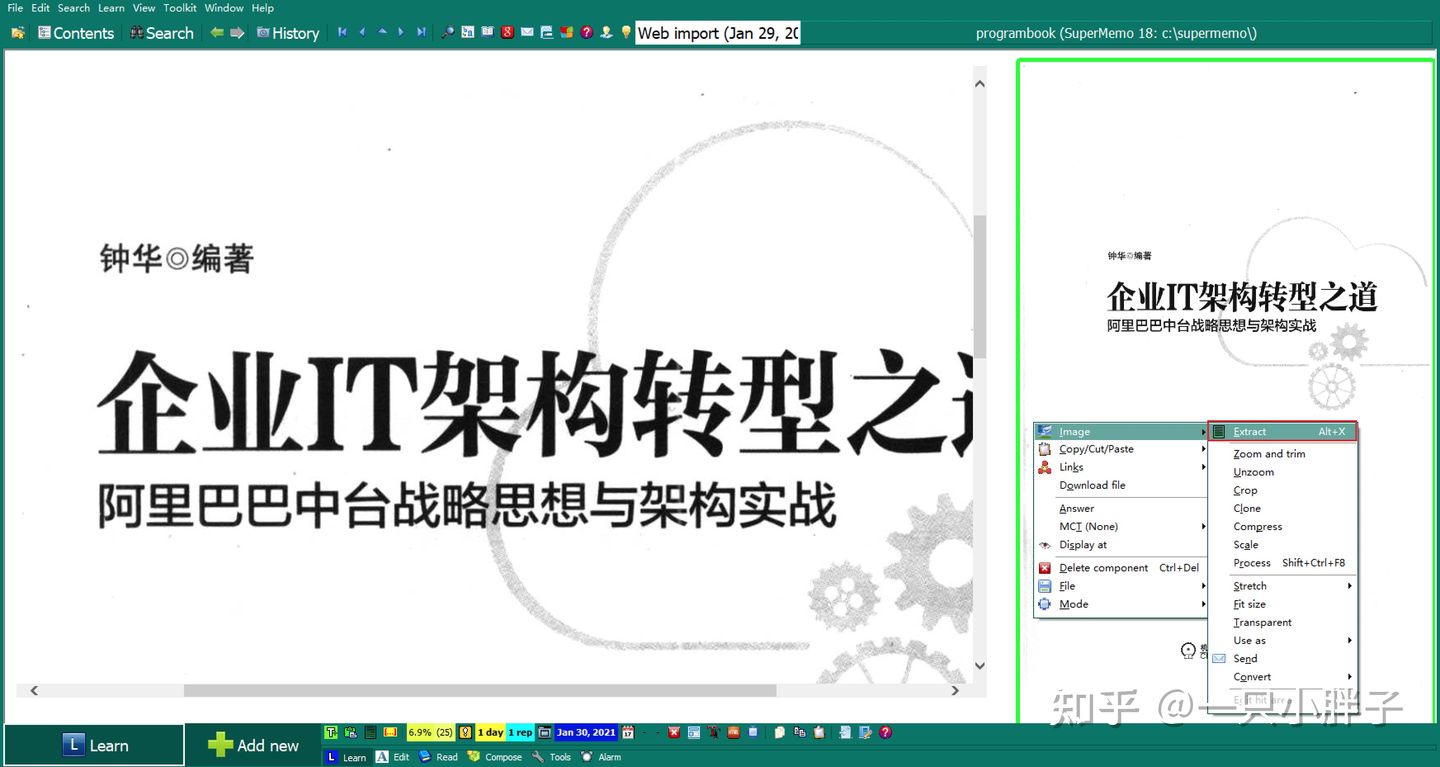Enable the Compress option for the image
The image size is (1440, 767).
tap(1257, 526)
